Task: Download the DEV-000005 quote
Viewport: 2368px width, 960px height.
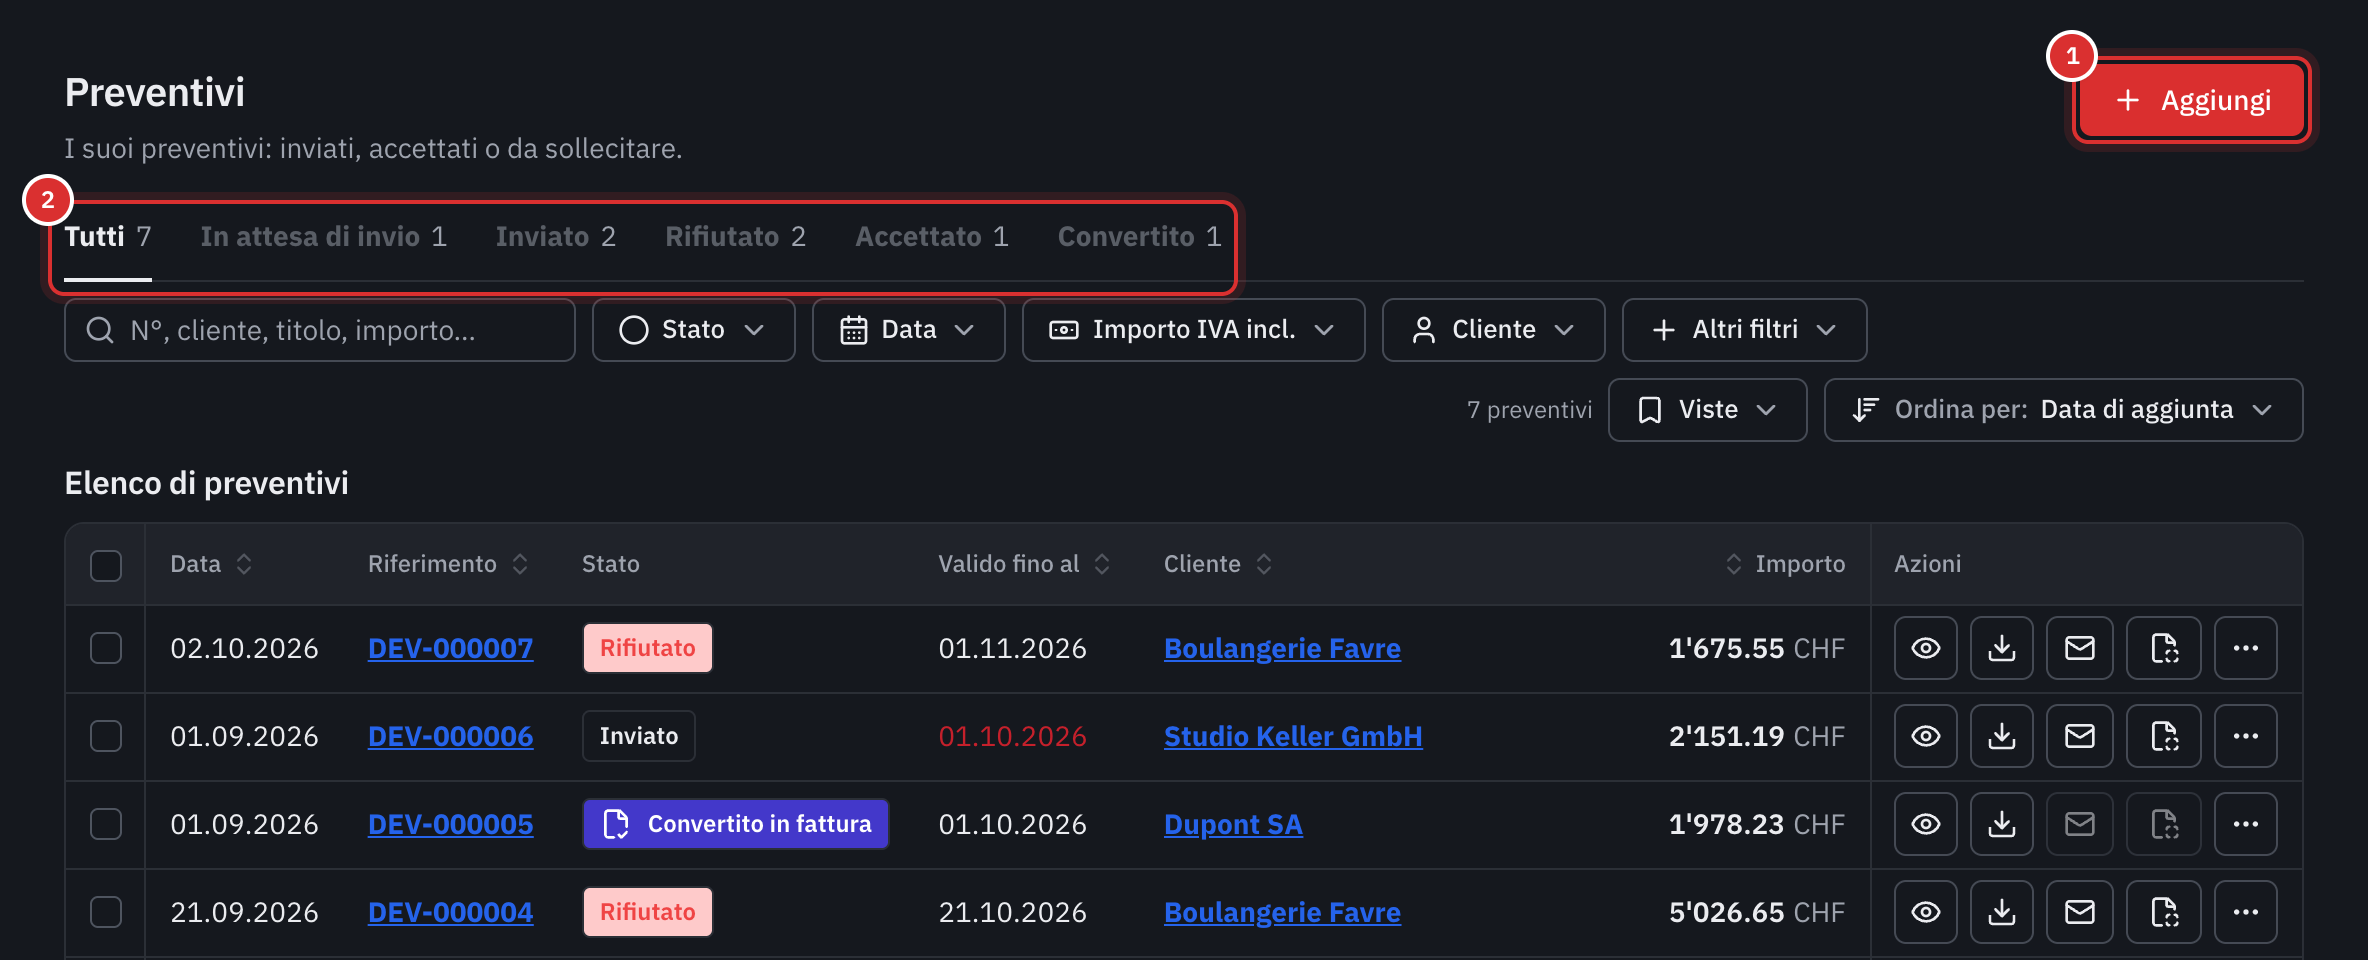Action: click(2001, 824)
